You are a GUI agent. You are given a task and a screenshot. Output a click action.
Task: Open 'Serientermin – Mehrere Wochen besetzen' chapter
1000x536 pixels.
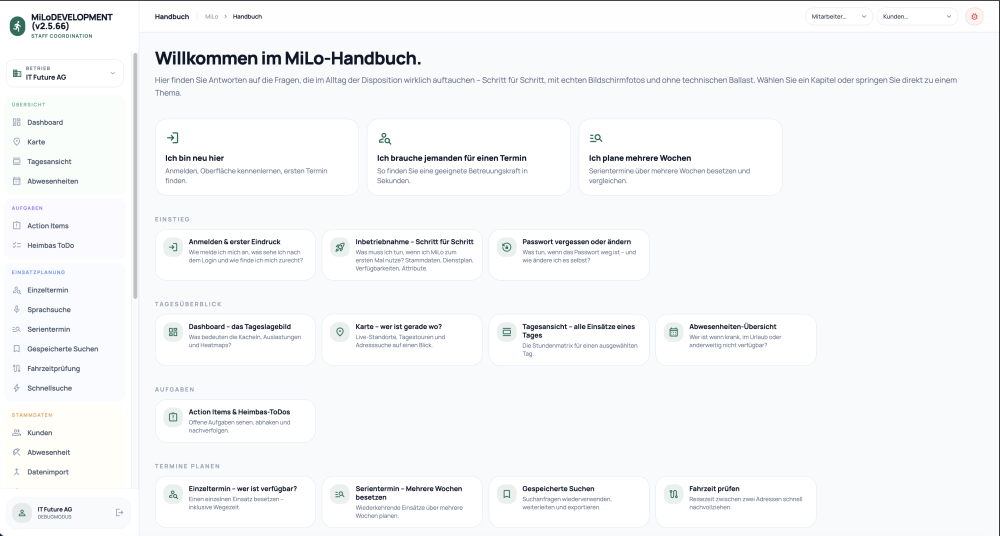click(x=402, y=502)
